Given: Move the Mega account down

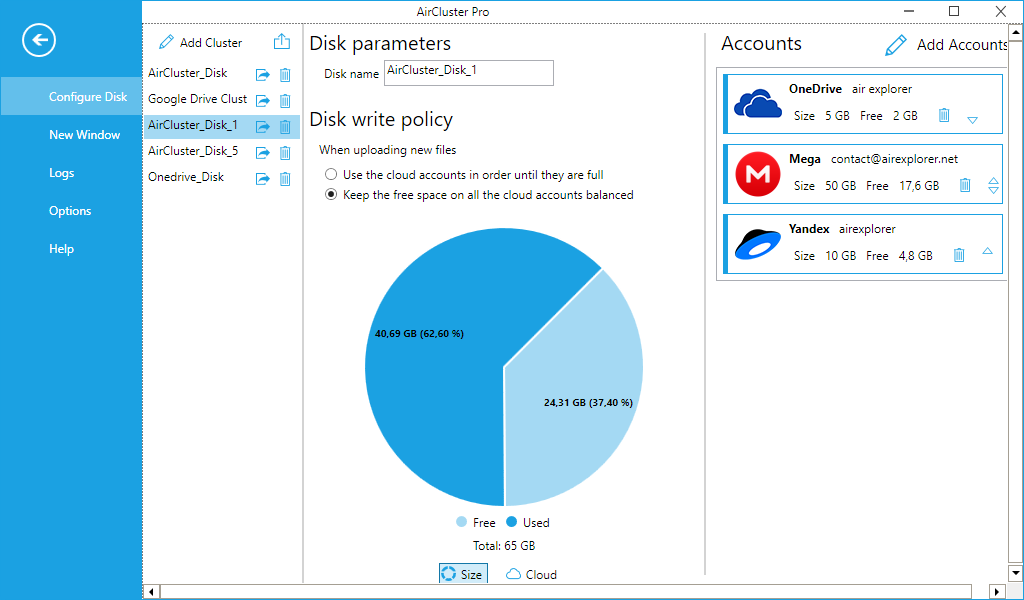Looking at the screenshot, I should click(x=993, y=190).
